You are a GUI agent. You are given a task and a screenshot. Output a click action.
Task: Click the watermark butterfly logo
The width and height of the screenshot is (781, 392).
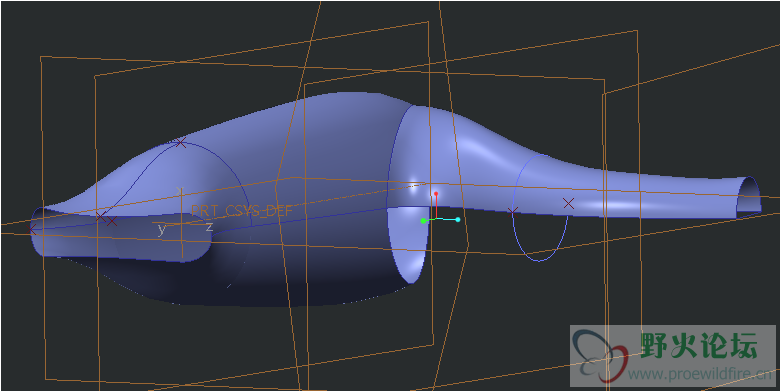click(x=600, y=357)
